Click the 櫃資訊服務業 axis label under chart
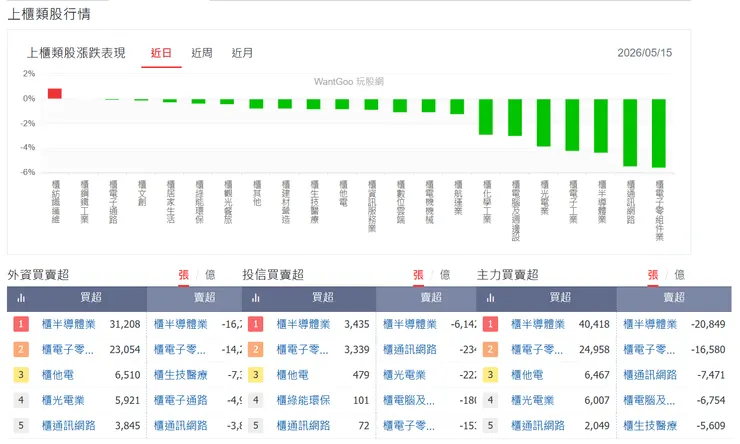740x444 pixels. point(371,206)
